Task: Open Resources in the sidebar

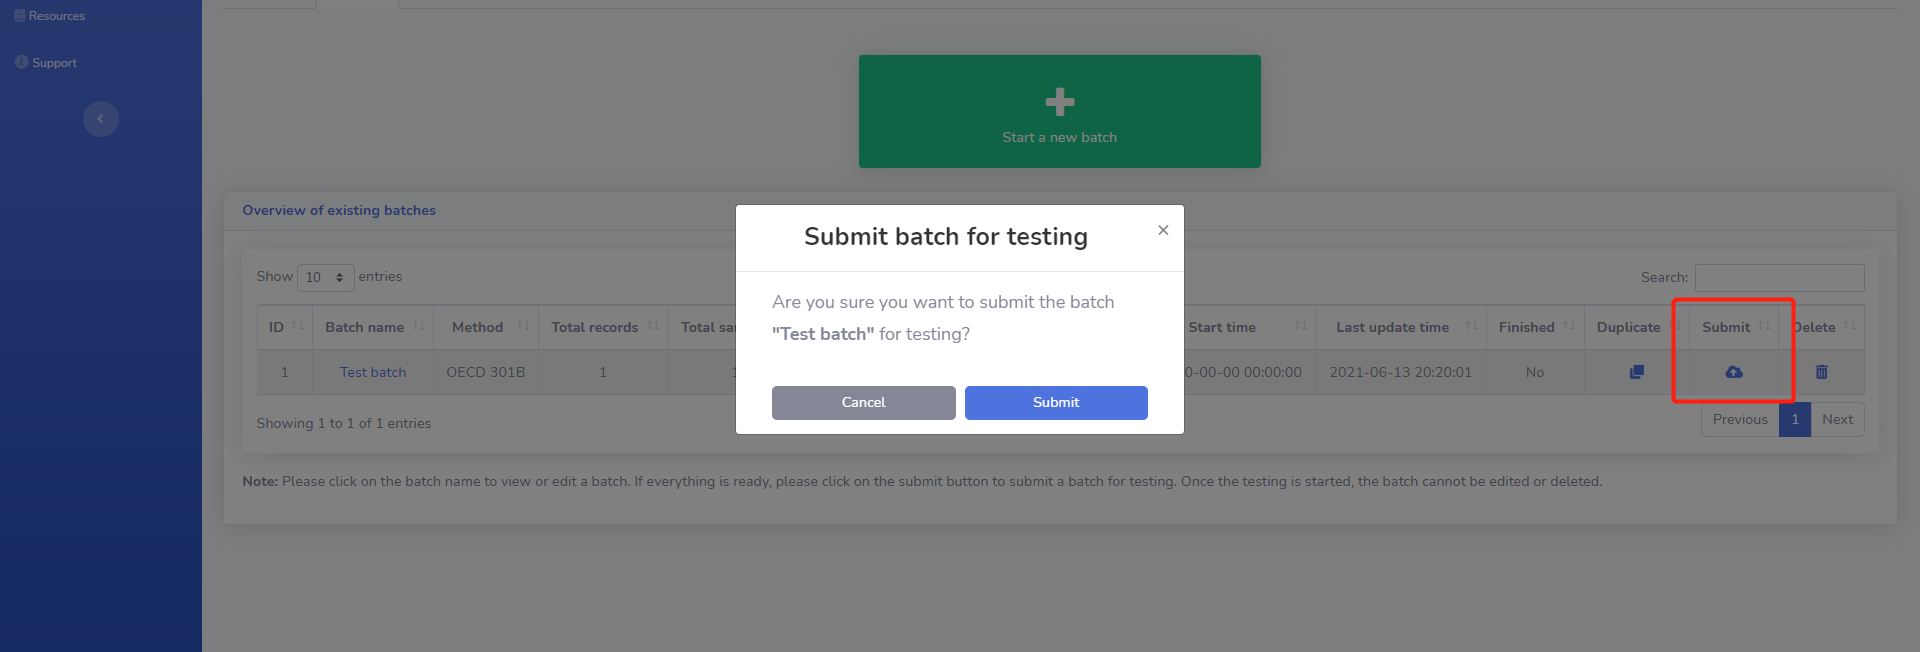Action: pos(56,16)
